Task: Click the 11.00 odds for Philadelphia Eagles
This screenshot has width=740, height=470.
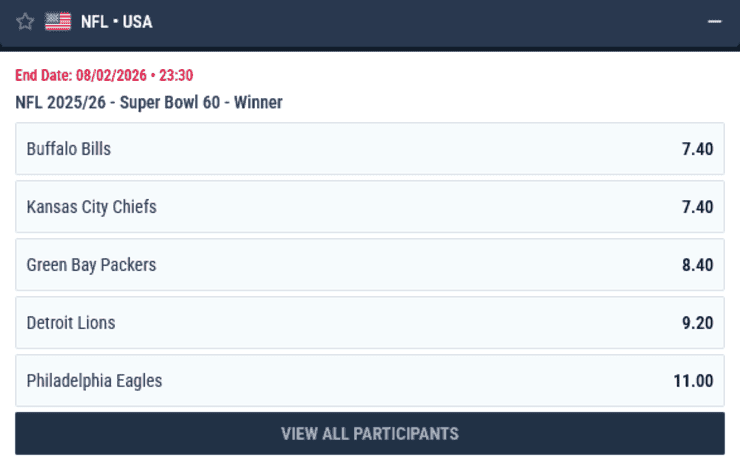Action: (693, 381)
